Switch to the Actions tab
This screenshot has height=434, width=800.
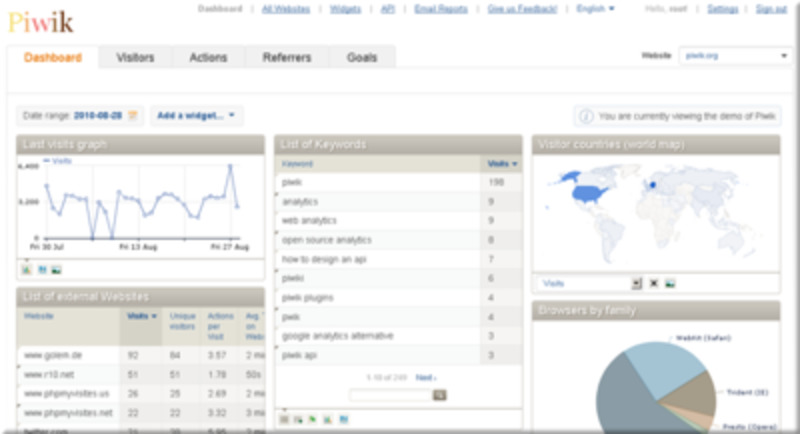click(208, 57)
